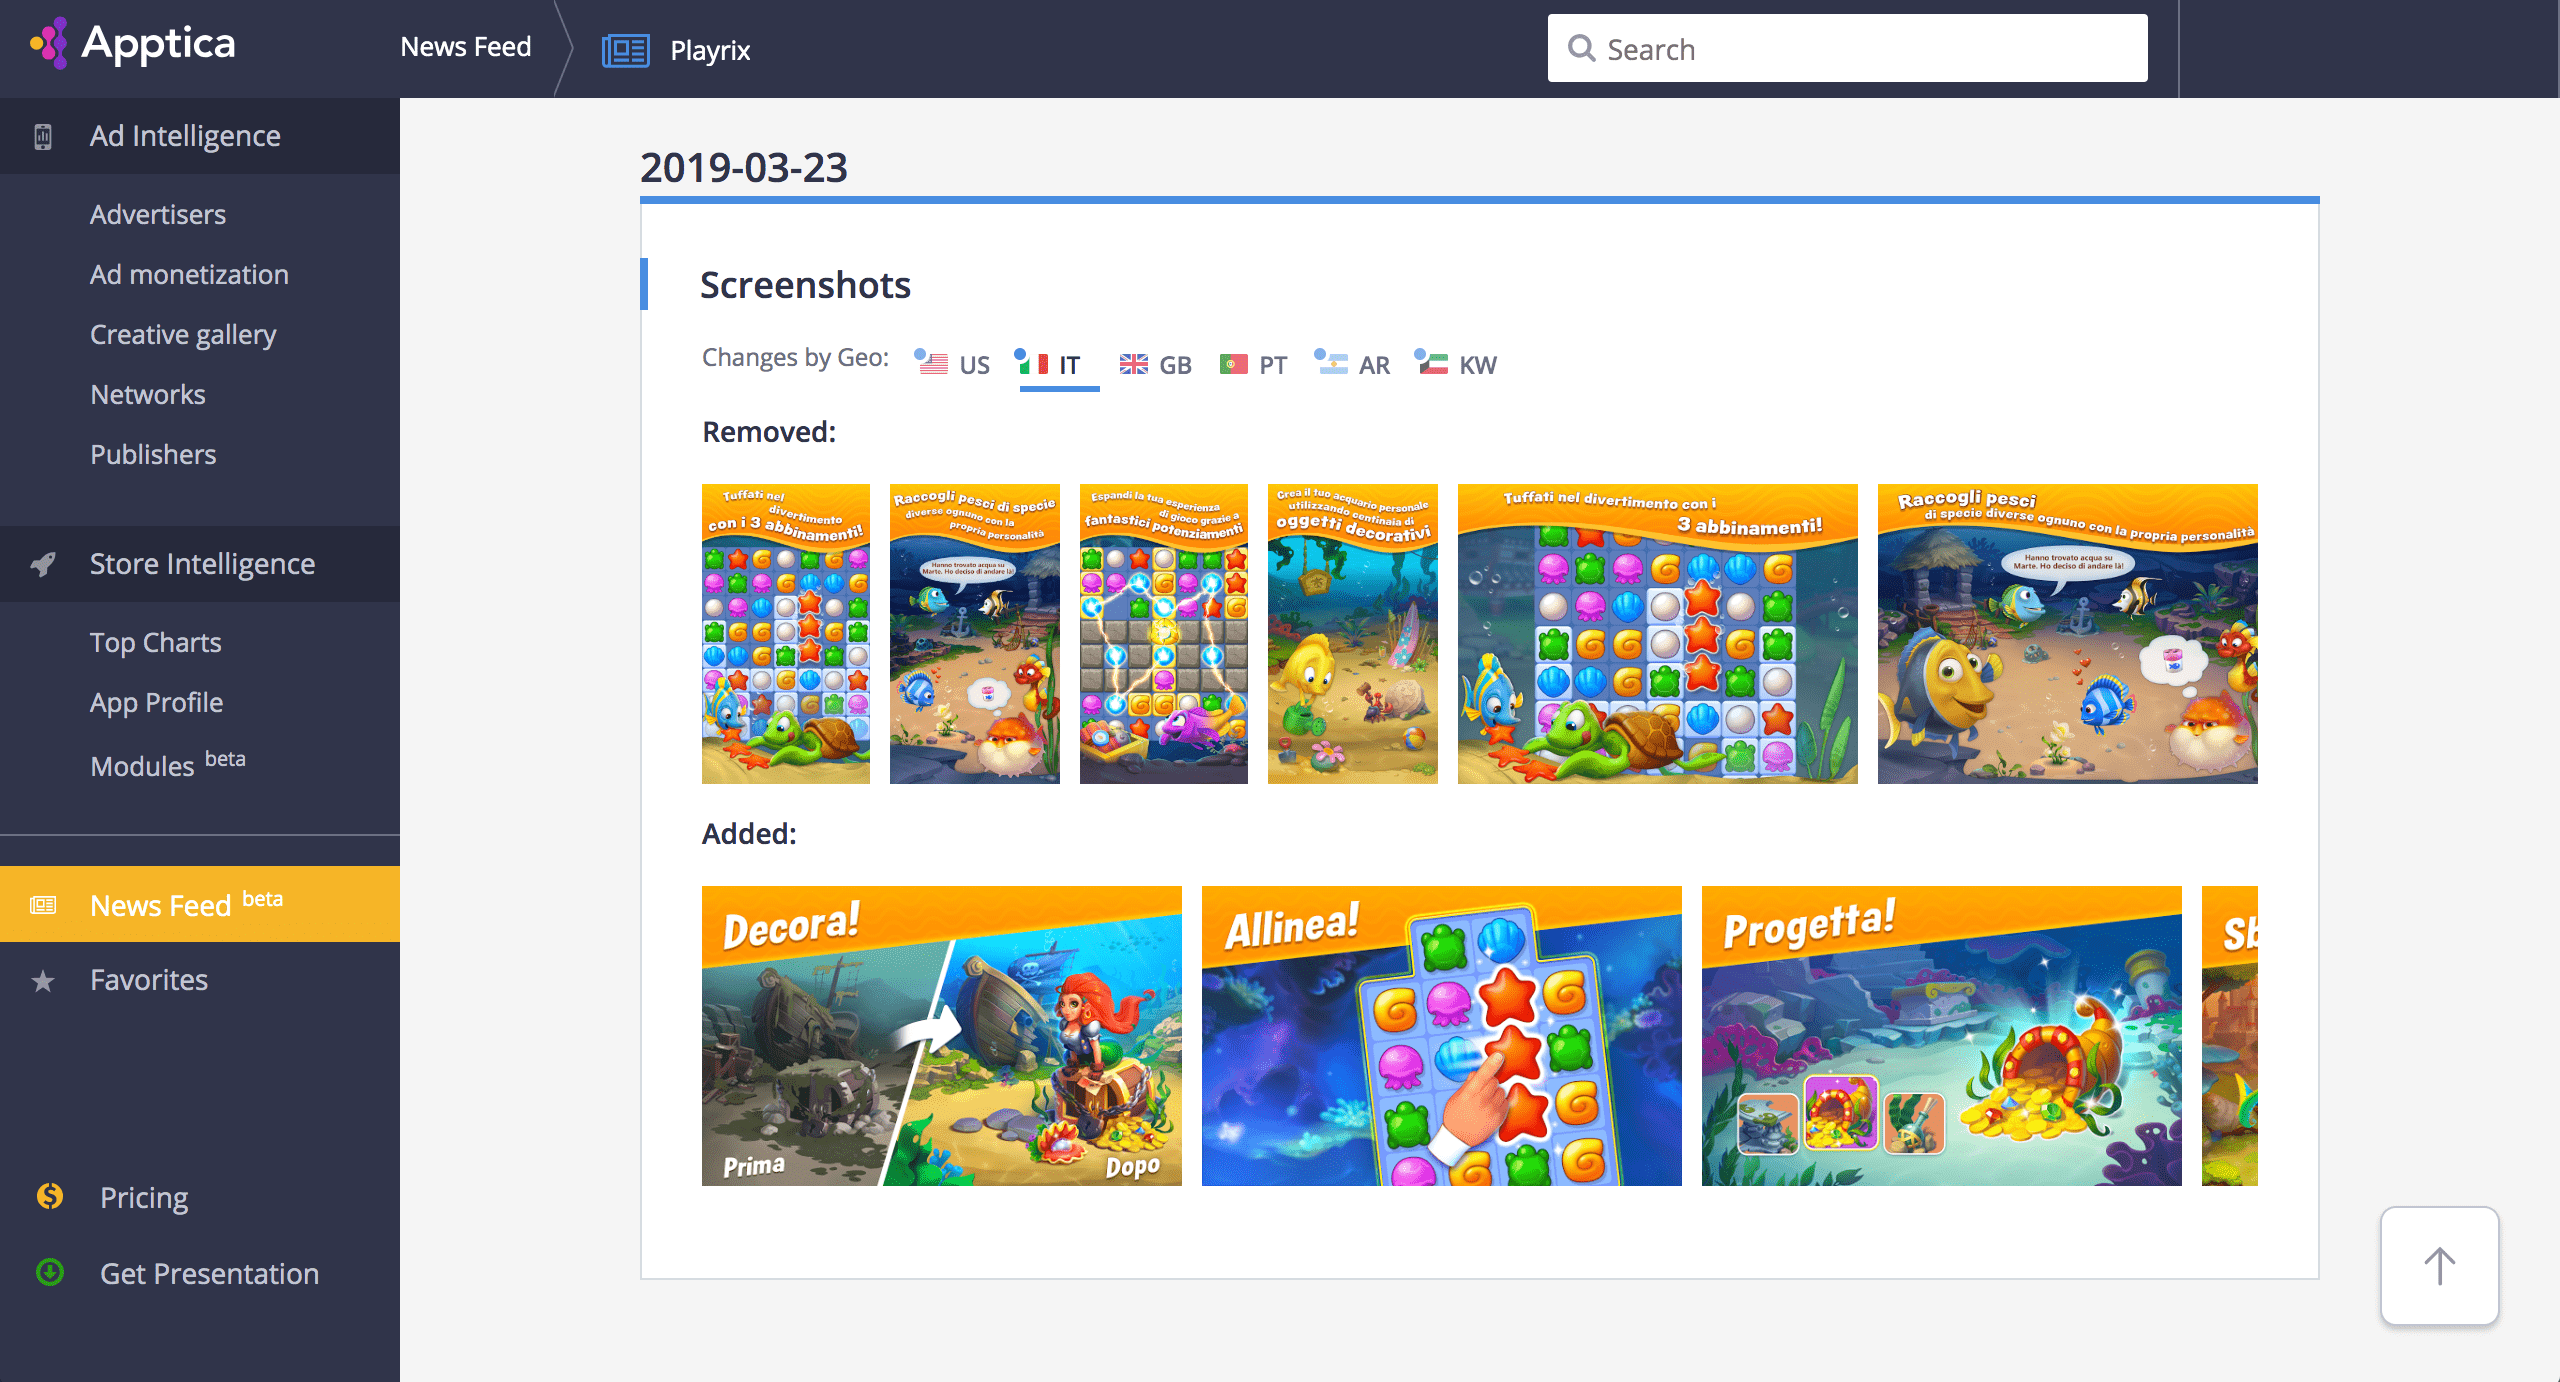Click the Apptica logo
The image size is (2560, 1382).
(x=133, y=44)
